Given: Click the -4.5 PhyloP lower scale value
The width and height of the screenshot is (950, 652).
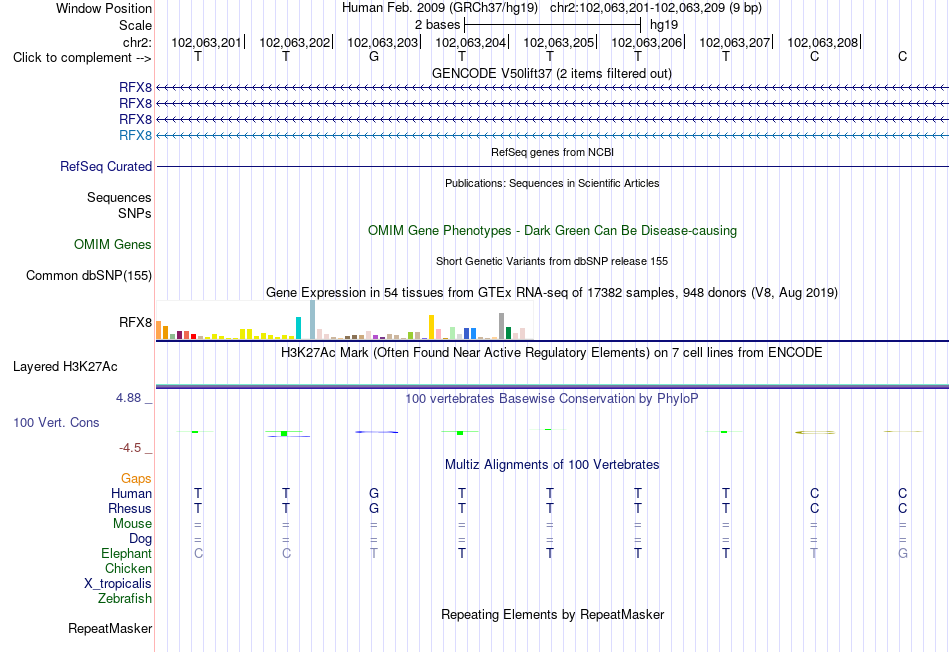Looking at the screenshot, I should click(x=130, y=448).
